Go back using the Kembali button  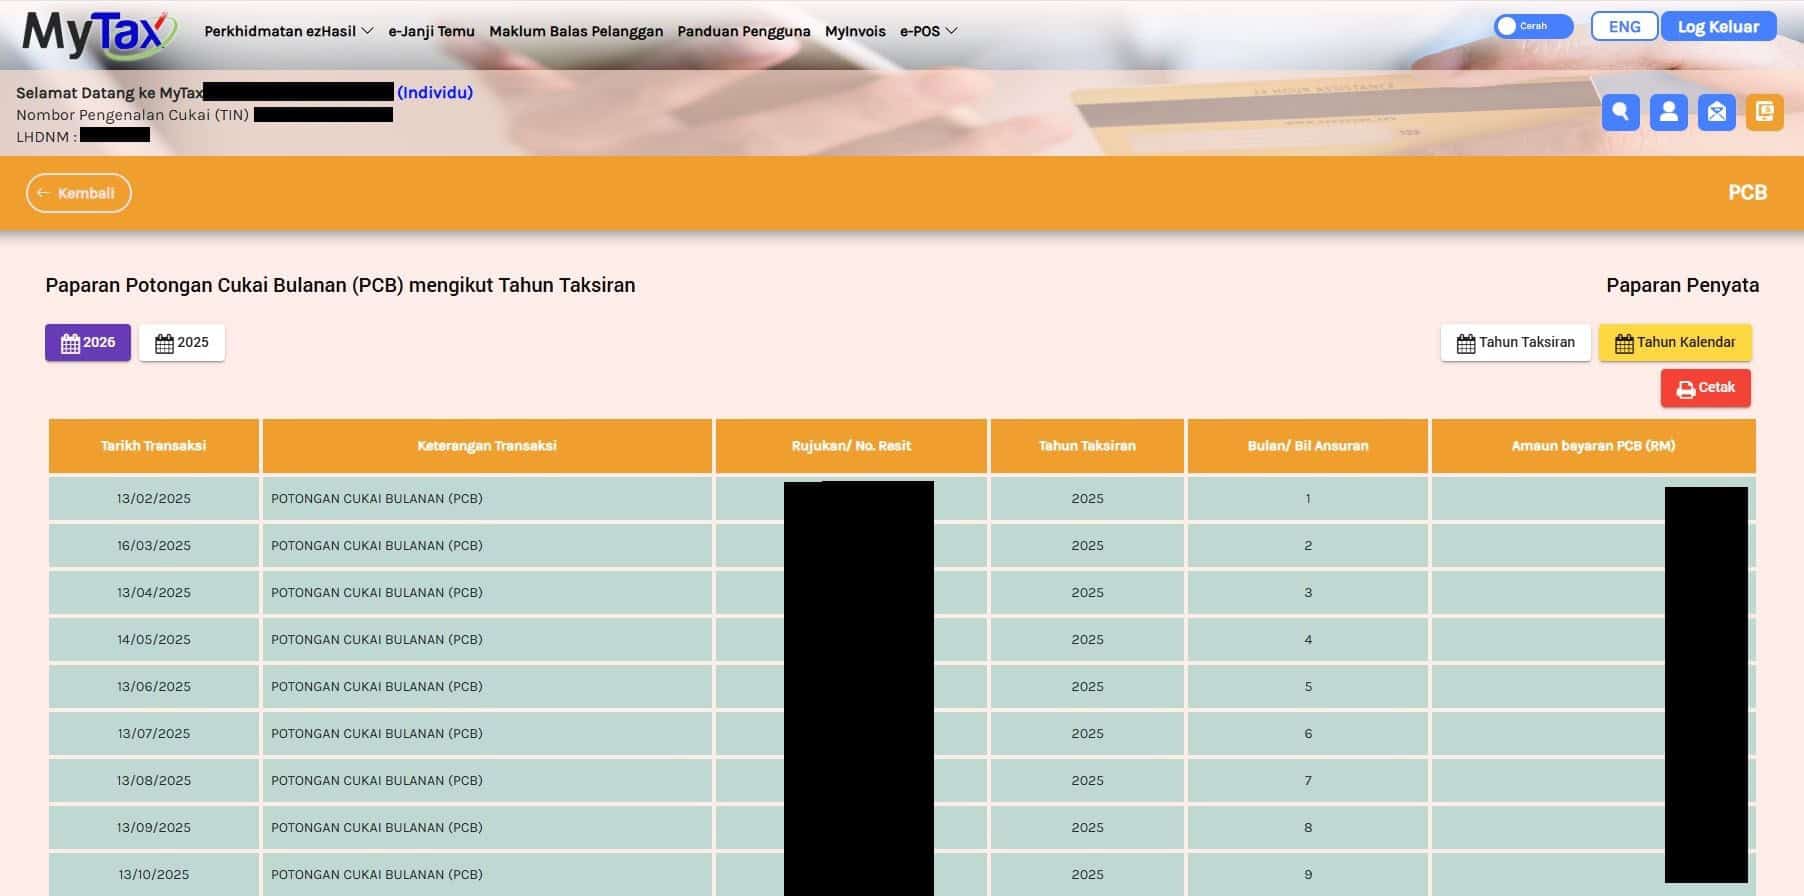pos(78,193)
